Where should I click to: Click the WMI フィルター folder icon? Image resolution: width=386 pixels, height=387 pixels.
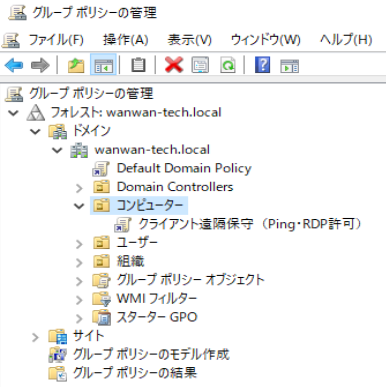coord(101,299)
